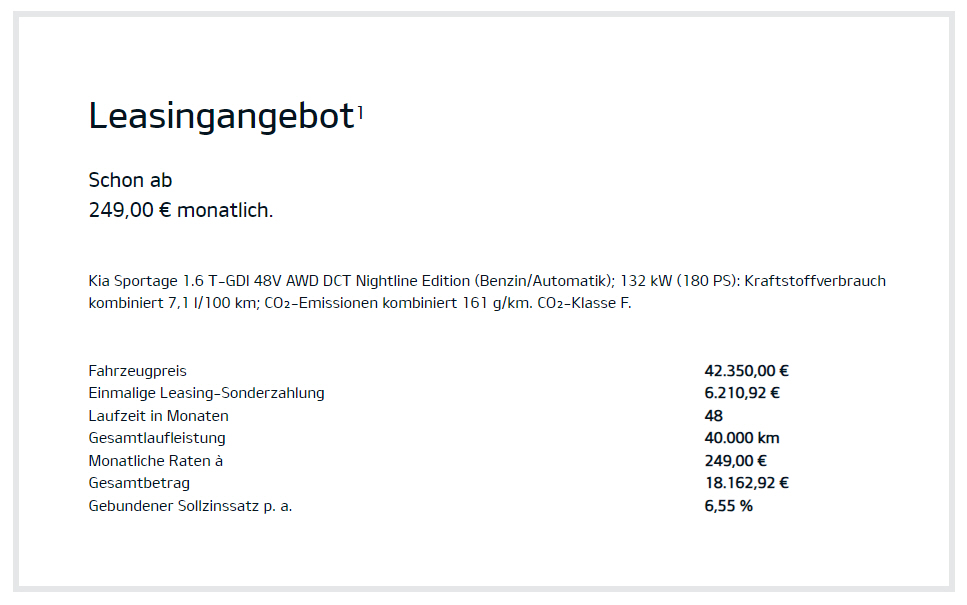The height and width of the screenshot is (605, 967).
Task: Select the Fahrzeugpreis label
Action: pyautogui.click(x=137, y=371)
